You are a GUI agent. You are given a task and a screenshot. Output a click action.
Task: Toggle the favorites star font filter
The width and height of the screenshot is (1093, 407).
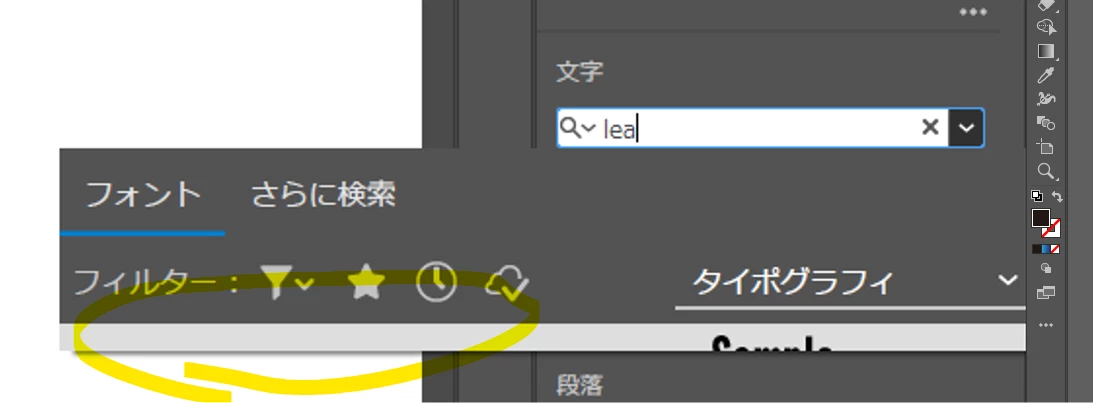(x=367, y=283)
